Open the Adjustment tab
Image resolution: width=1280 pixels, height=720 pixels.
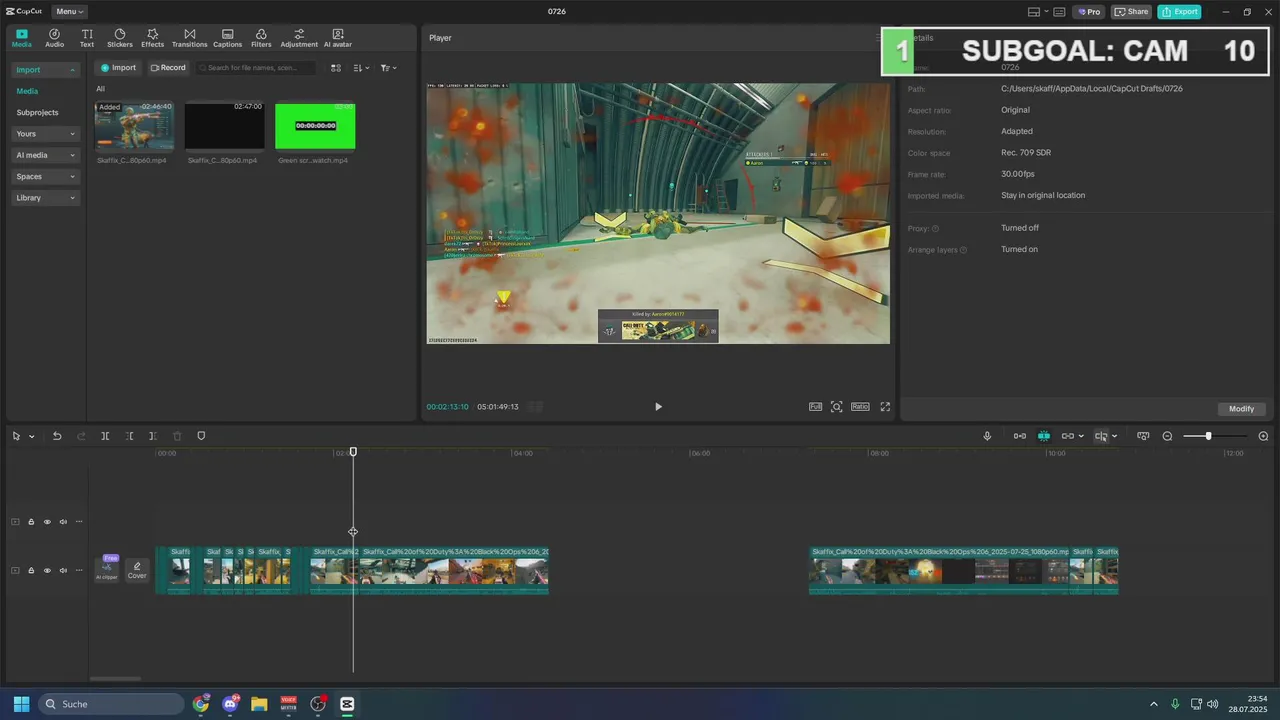pyautogui.click(x=299, y=38)
